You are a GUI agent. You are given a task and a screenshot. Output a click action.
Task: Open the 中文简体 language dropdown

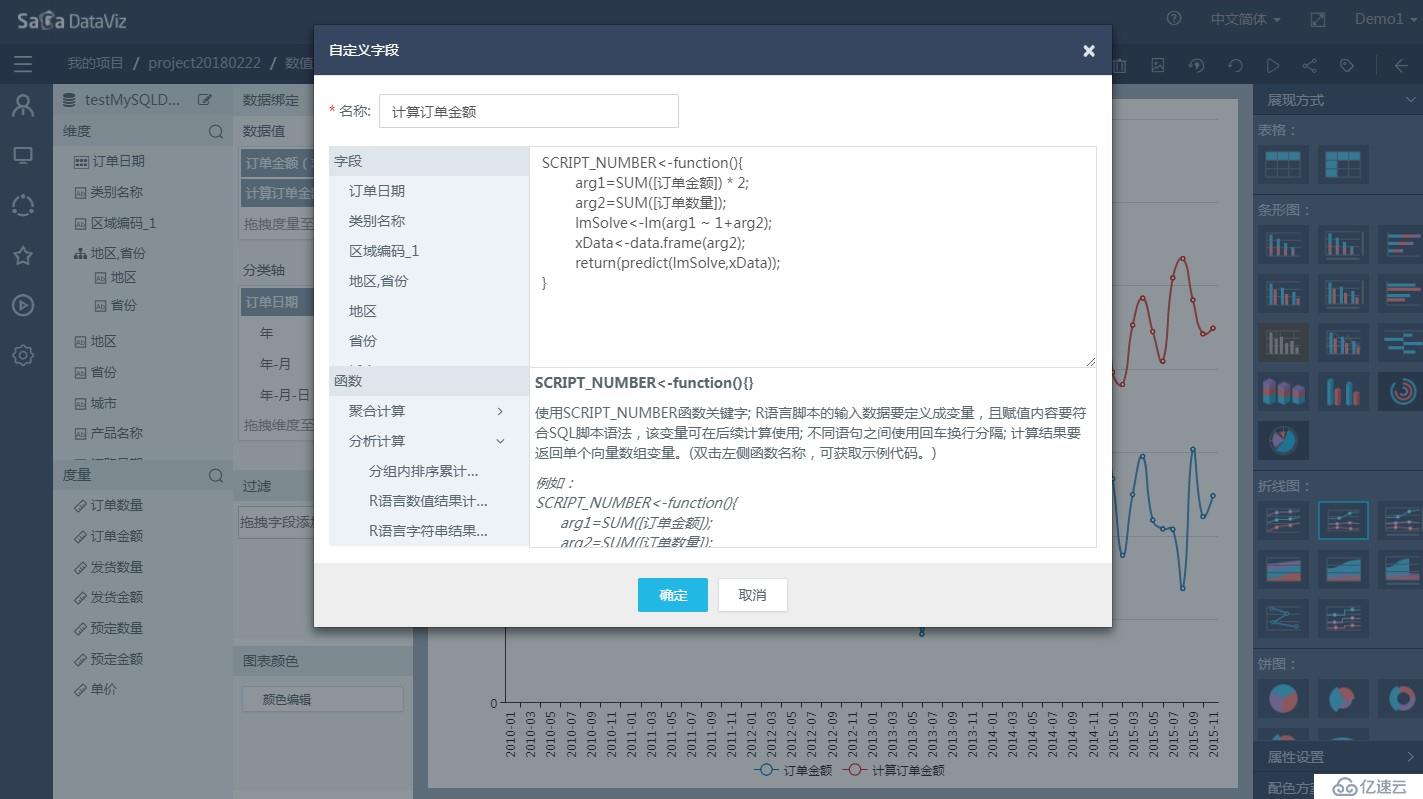tap(1245, 19)
